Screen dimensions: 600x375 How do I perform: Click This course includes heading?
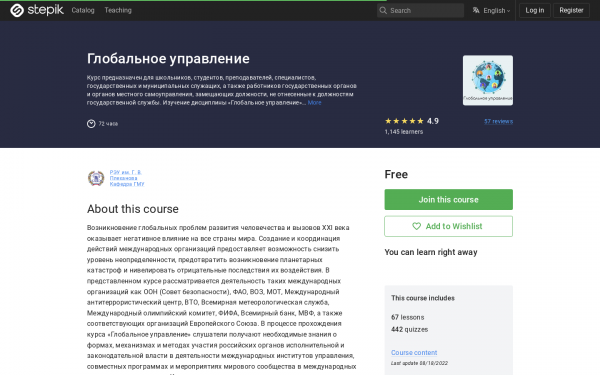[x=423, y=298]
